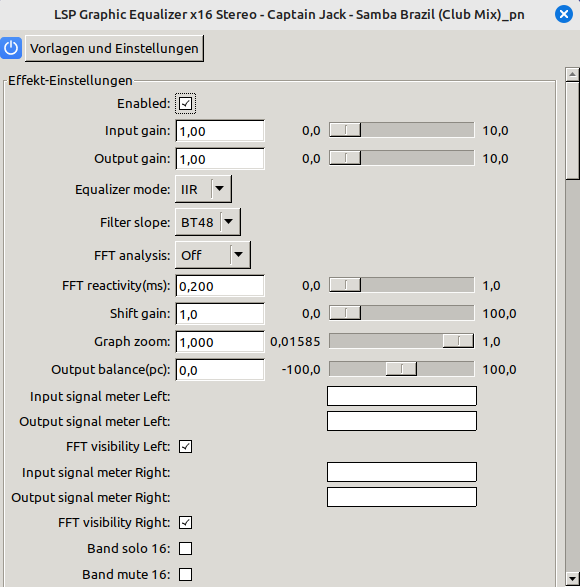This screenshot has height=587, width=580.
Task: Click the Input gain slider handle
Action: click(345, 130)
